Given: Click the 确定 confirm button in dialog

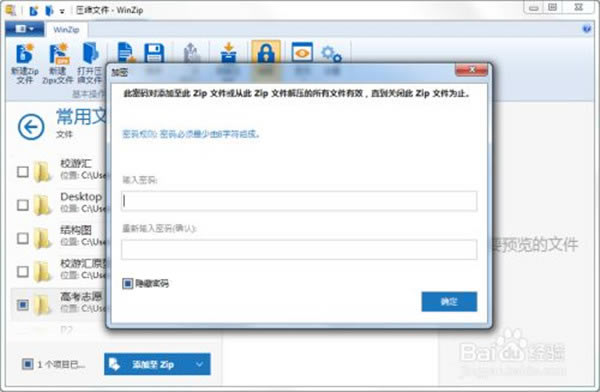Looking at the screenshot, I should click(x=449, y=302).
